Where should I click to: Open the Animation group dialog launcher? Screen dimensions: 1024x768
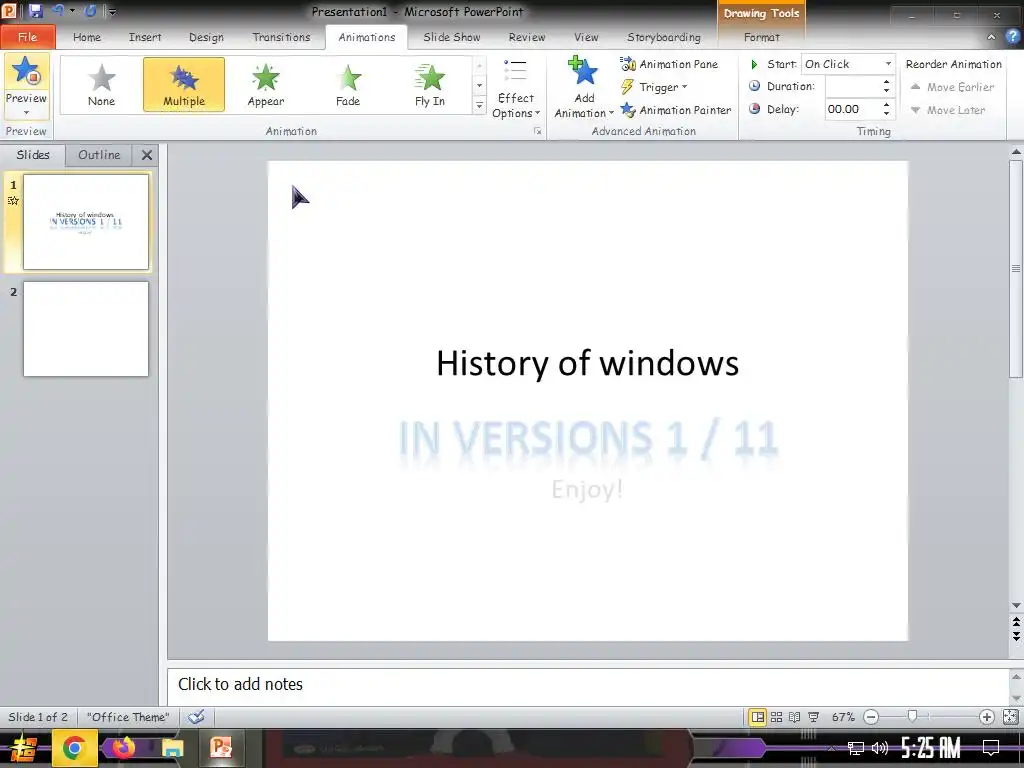[x=538, y=131]
